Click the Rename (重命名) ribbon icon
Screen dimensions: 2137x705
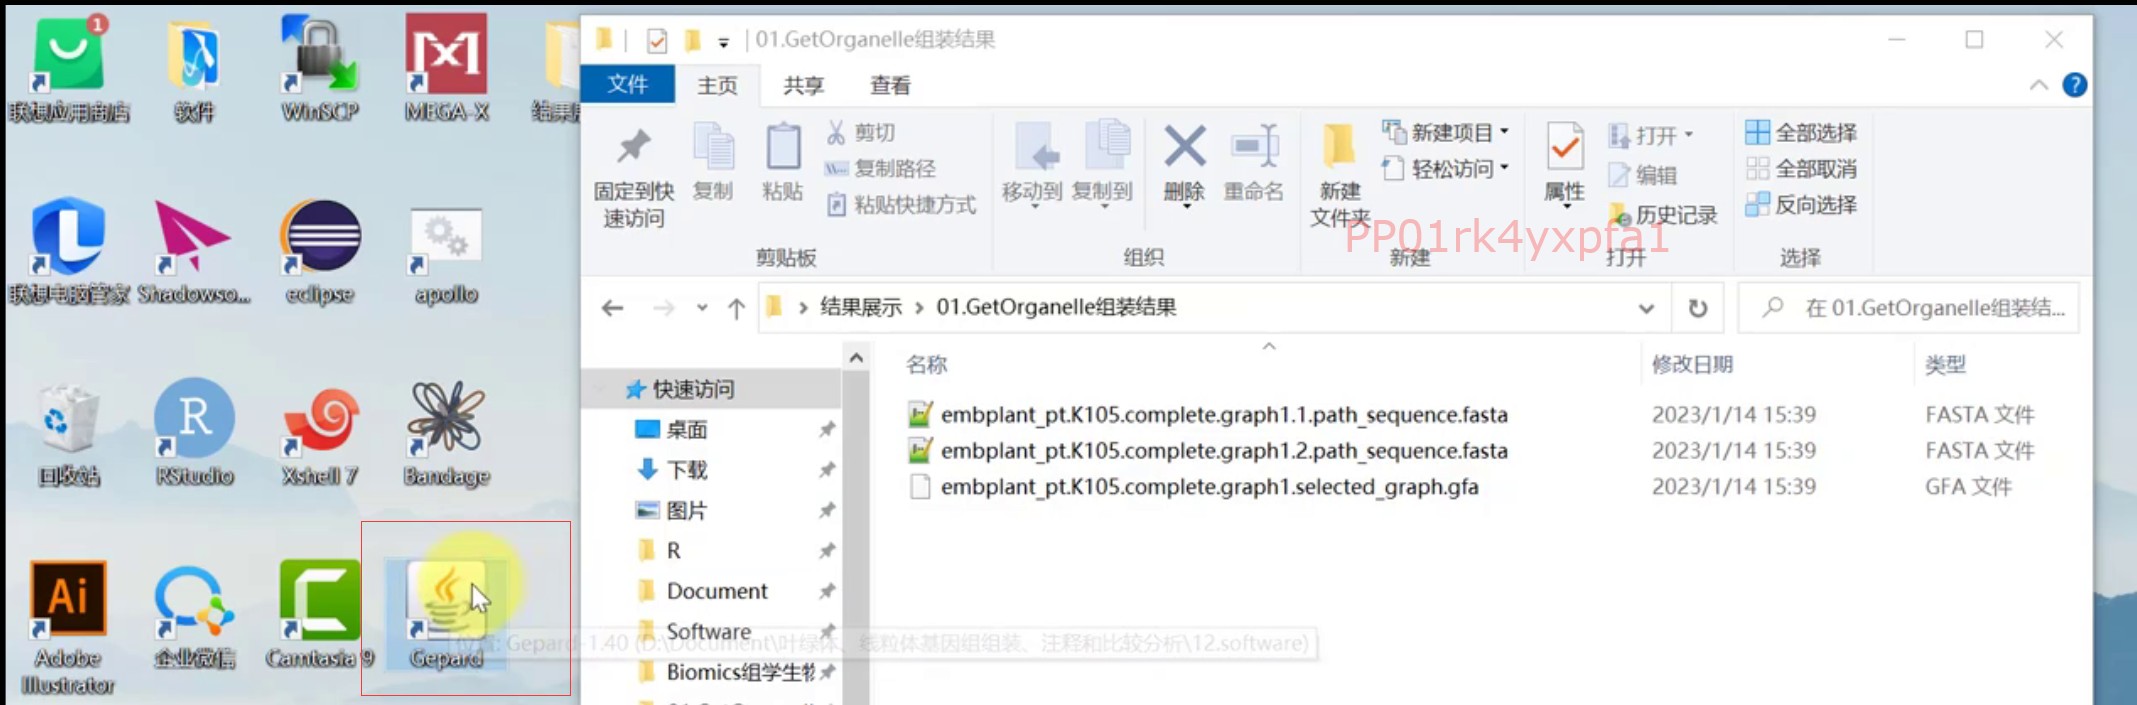click(1254, 162)
